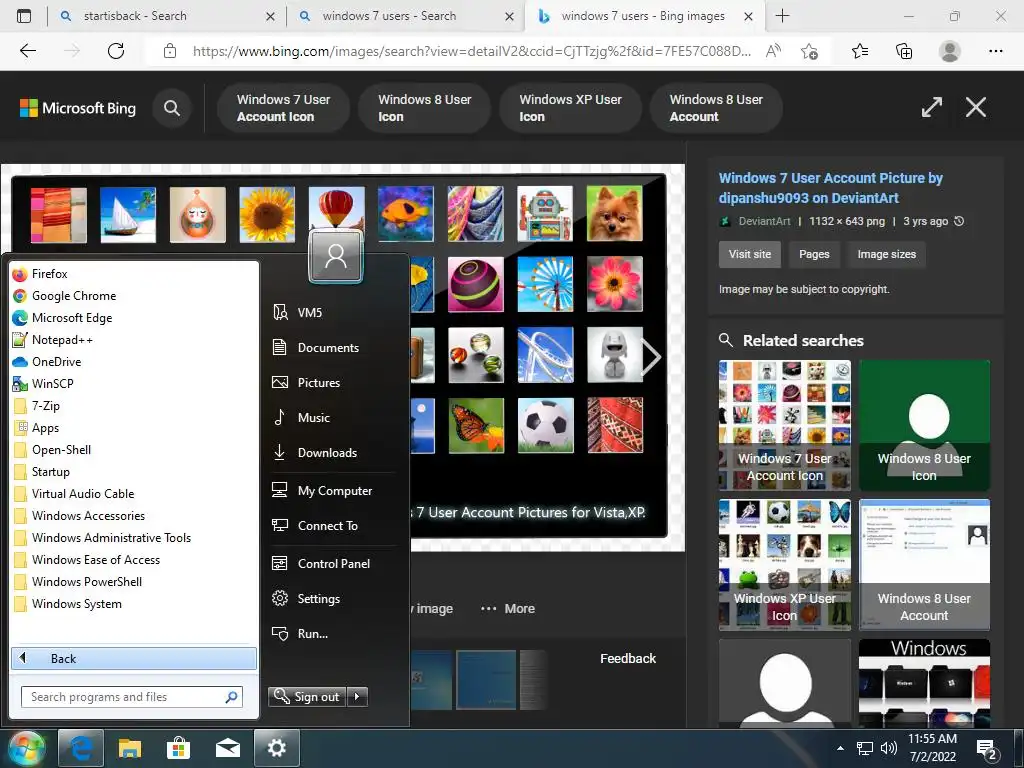Viewport: 1024px width, 768px height.
Task: Open Sign out options arrow
Action: 357,697
